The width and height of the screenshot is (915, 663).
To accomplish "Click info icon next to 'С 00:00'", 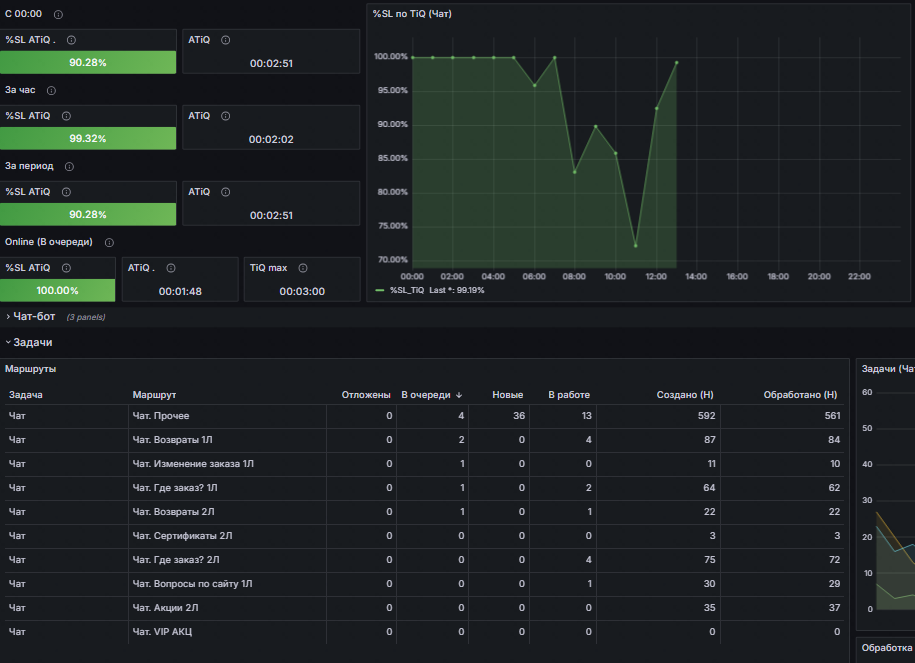I will point(58,14).
